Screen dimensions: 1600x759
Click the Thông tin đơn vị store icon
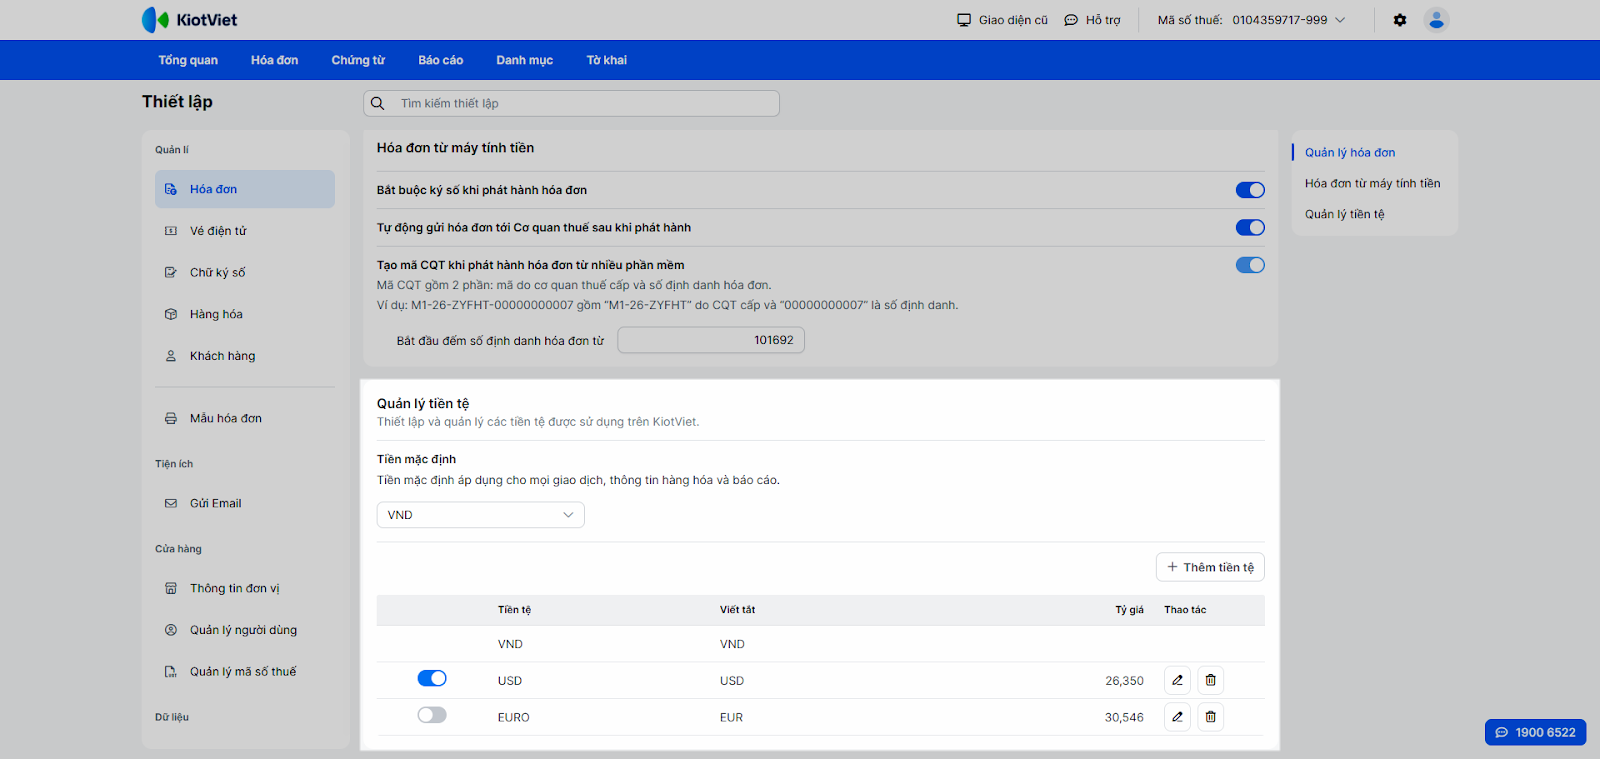[x=171, y=589]
